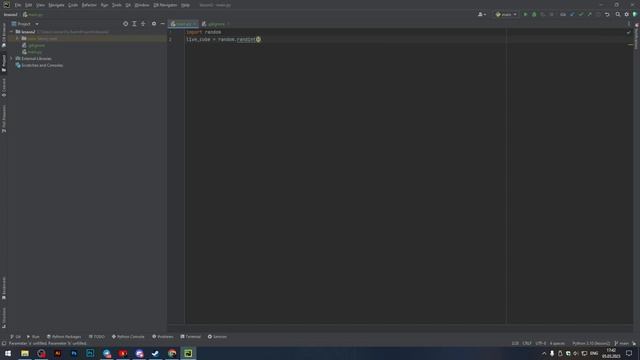Open the Refactor menu
The image size is (640, 360).
pyautogui.click(x=89, y=5)
